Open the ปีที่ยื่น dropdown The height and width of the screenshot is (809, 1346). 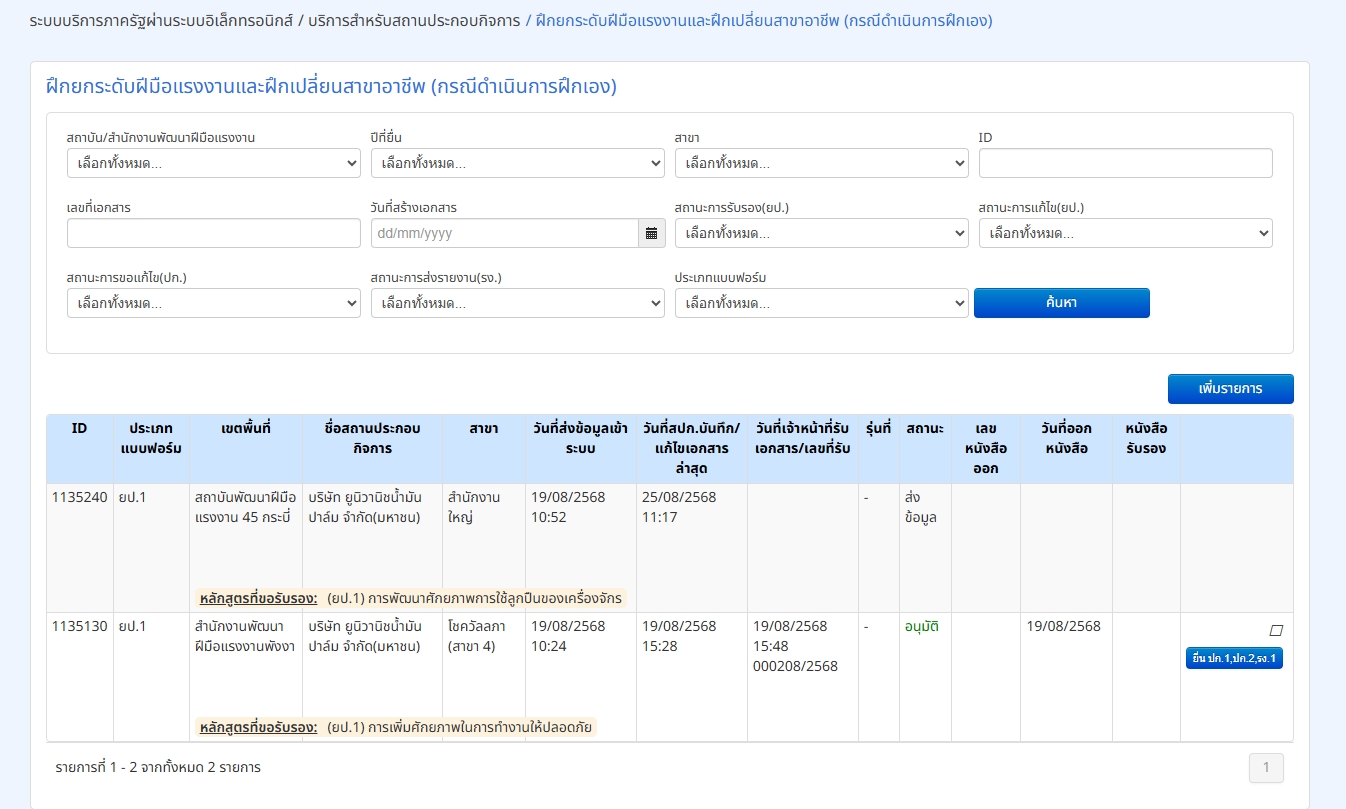click(518, 163)
